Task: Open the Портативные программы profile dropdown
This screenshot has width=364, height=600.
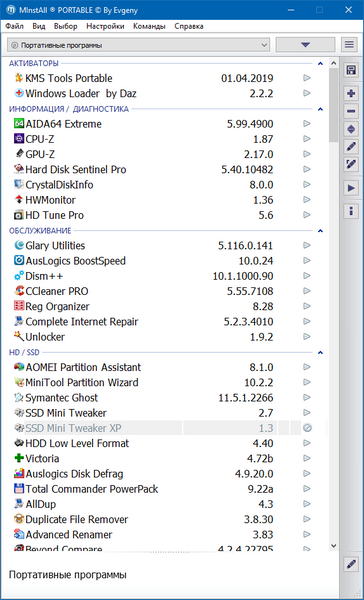Action: pyautogui.click(x=139, y=45)
